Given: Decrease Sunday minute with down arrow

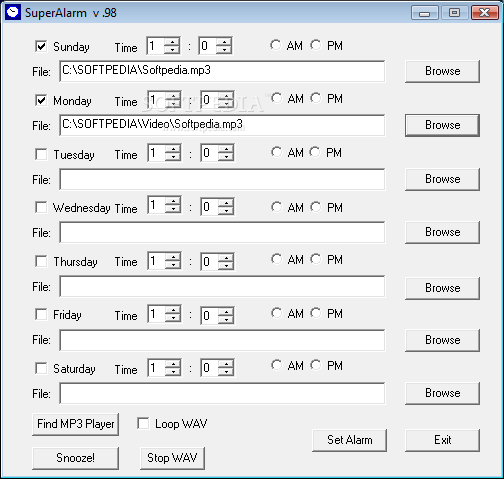Looking at the screenshot, I should point(224,49).
